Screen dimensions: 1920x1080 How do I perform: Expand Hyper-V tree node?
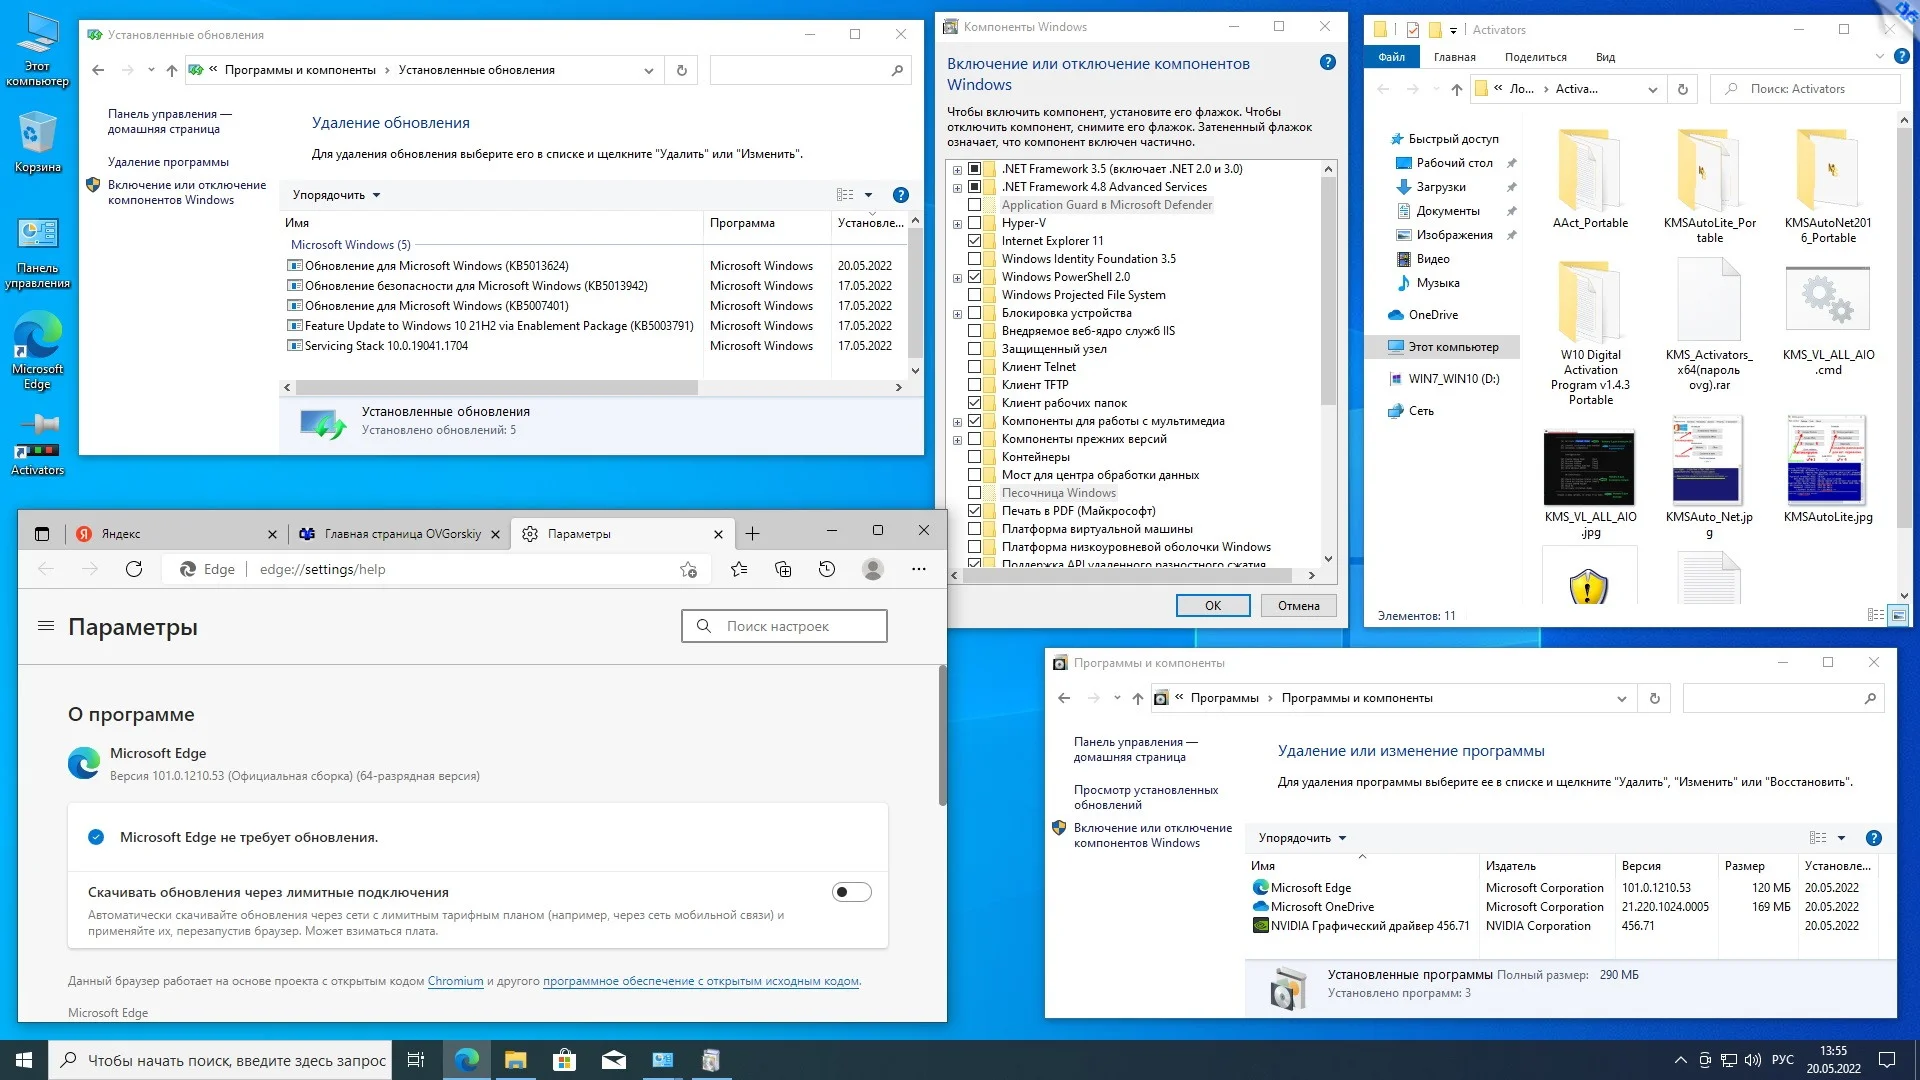(x=957, y=223)
